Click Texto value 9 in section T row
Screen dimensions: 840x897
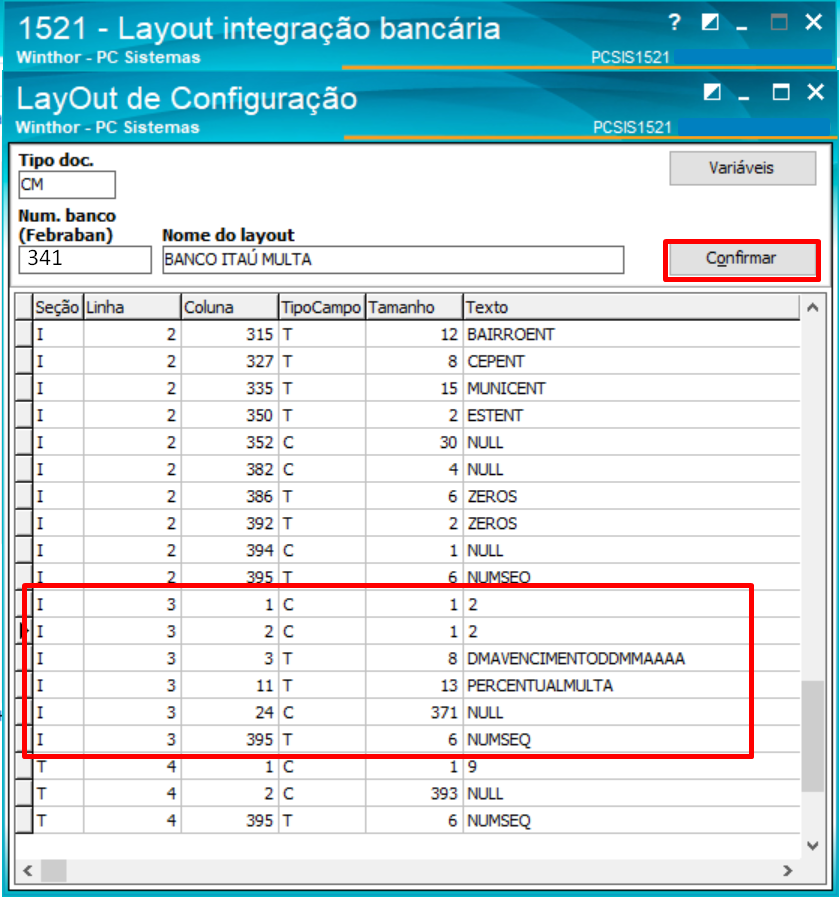tap(631, 767)
